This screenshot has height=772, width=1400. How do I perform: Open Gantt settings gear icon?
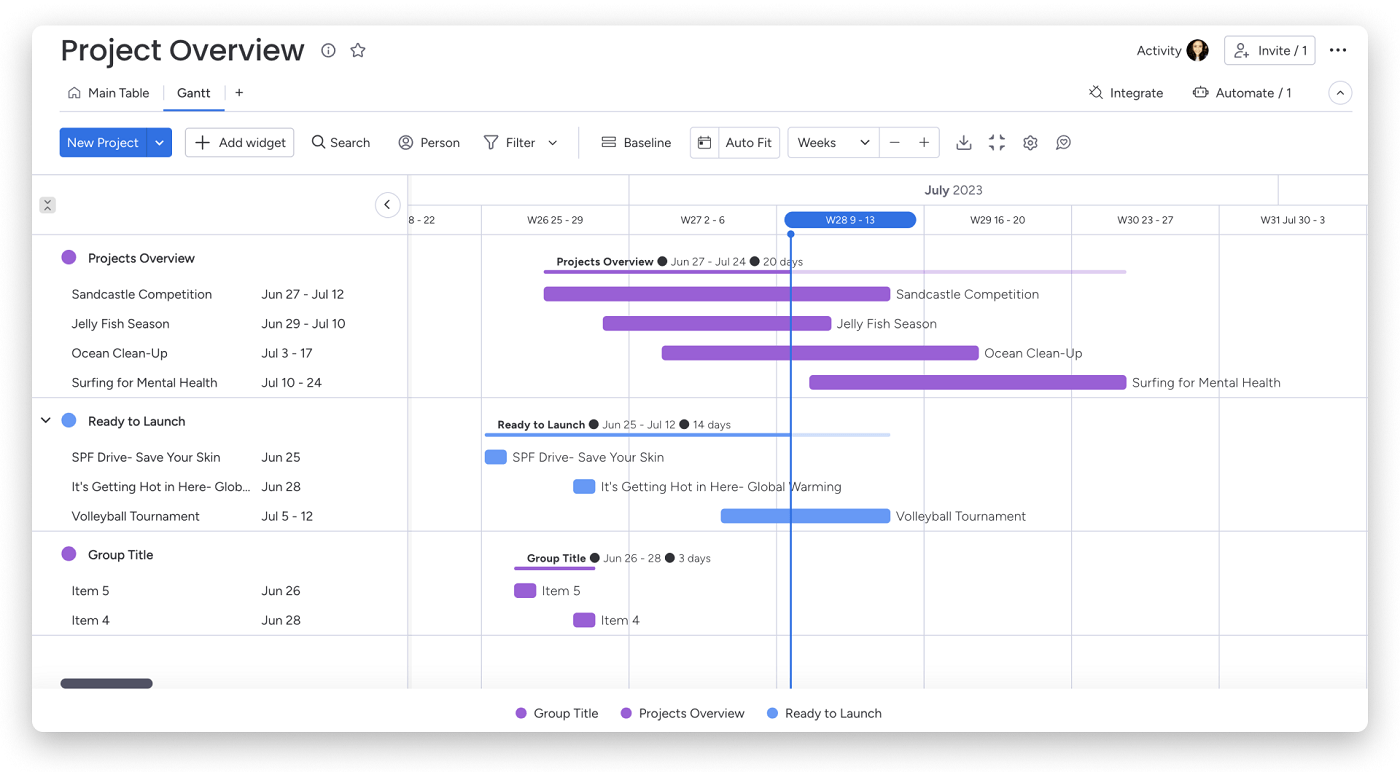(1030, 143)
